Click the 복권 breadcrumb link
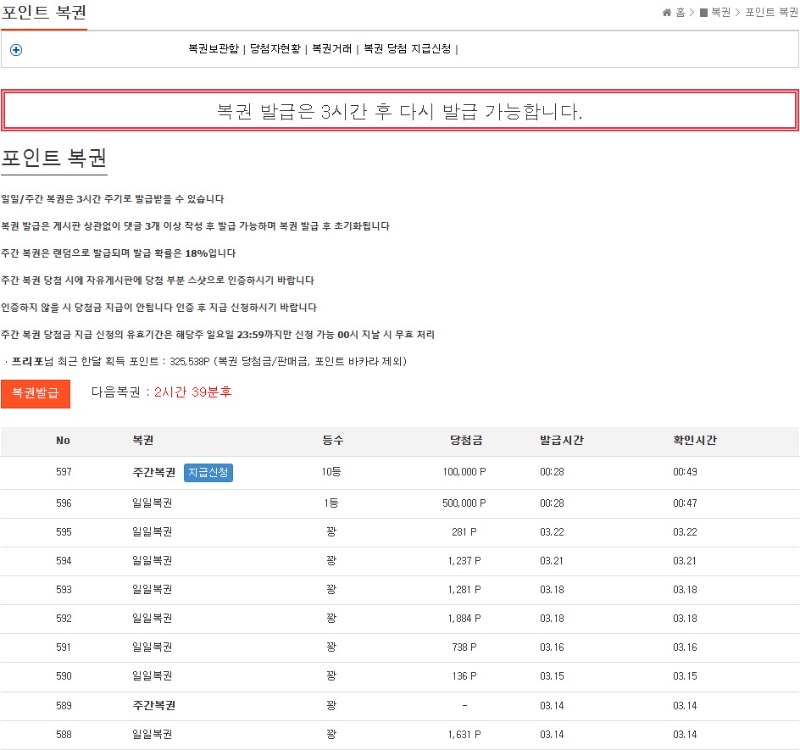Screen dimensions: 800x750 [x=720, y=12]
